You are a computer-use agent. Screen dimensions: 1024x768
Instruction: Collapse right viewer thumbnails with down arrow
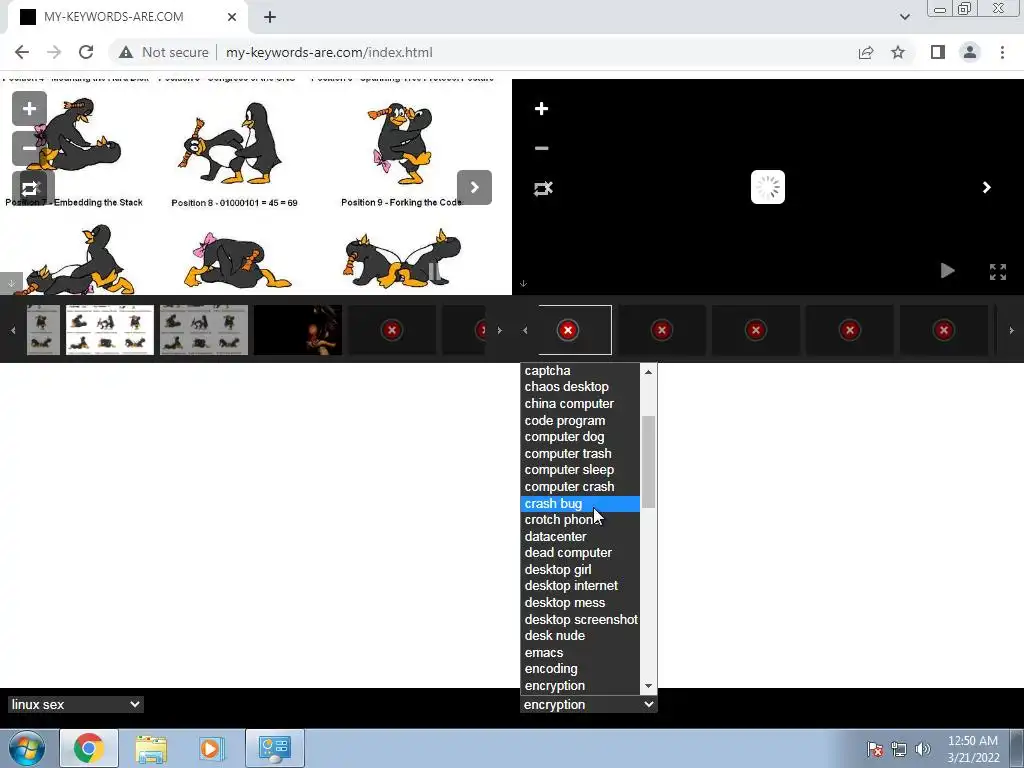click(x=523, y=283)
